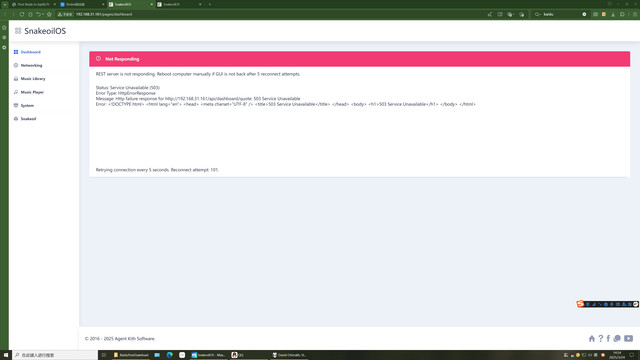Click the SnakeoilOS title text
Viewport: 640px width, 360px height.
click(x=45, y=31)
